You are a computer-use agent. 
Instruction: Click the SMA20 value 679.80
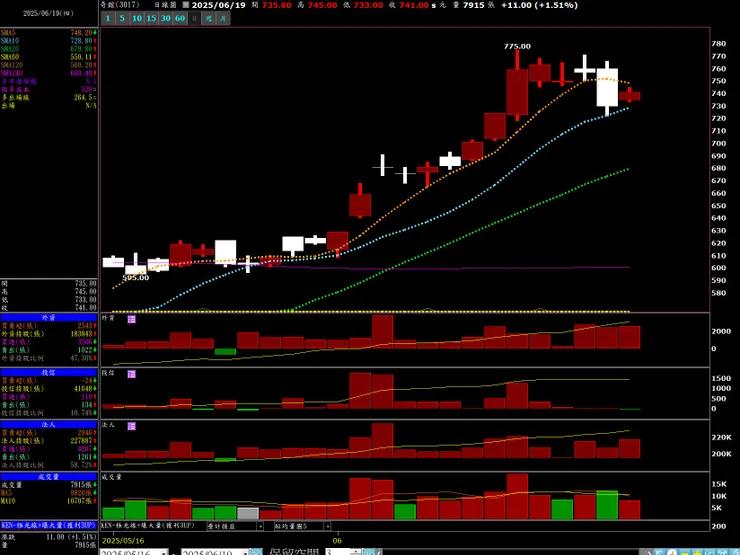[82, 49]
